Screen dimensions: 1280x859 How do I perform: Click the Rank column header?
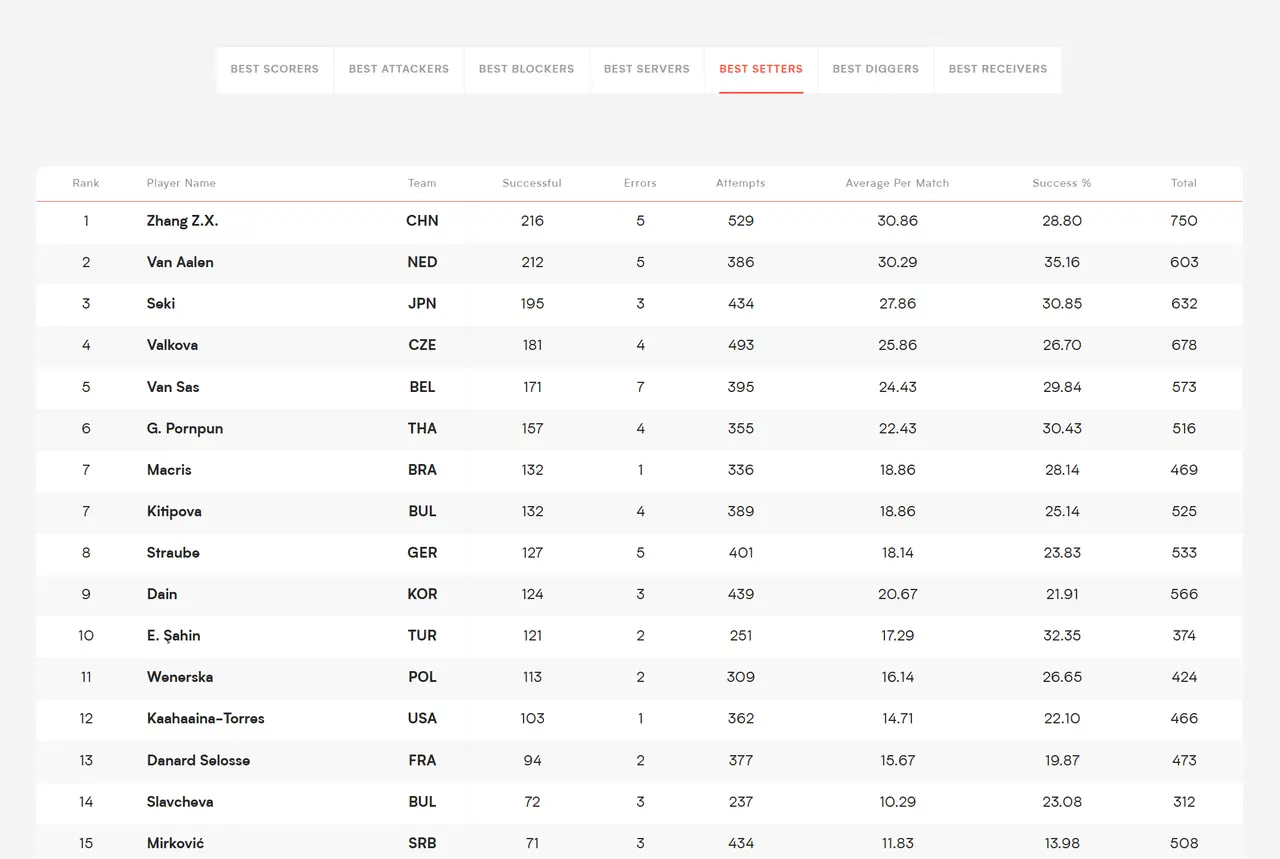point(86,183)
